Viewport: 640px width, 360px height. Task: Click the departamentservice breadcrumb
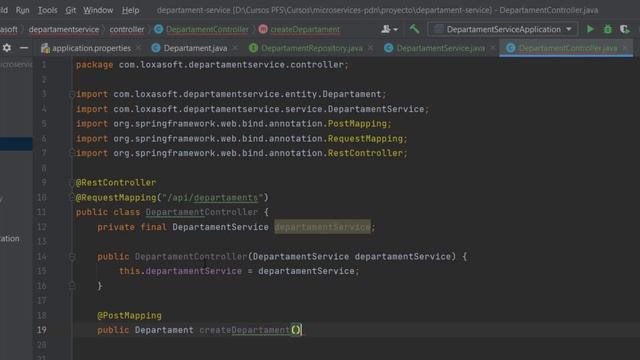[64, 29]
